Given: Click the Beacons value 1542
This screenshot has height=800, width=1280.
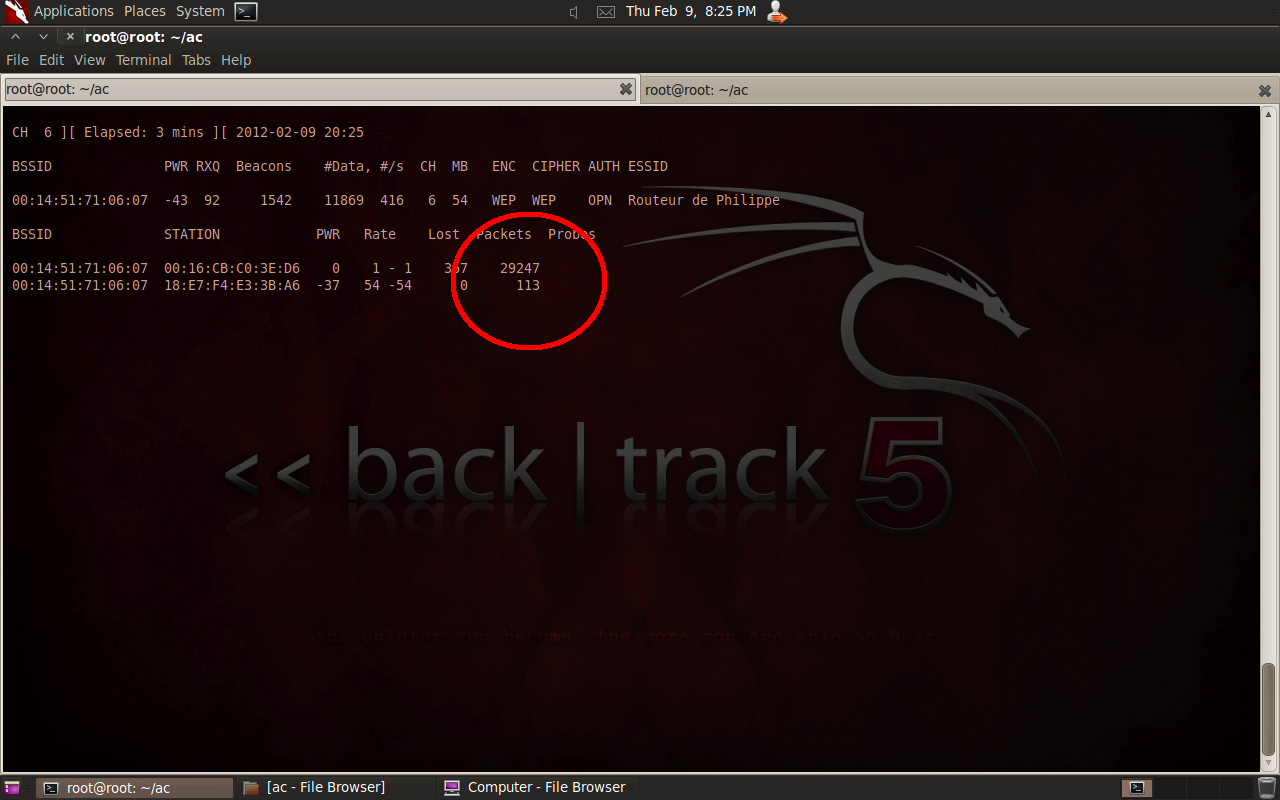Looking at the screenshot, I should pos(276,200).
